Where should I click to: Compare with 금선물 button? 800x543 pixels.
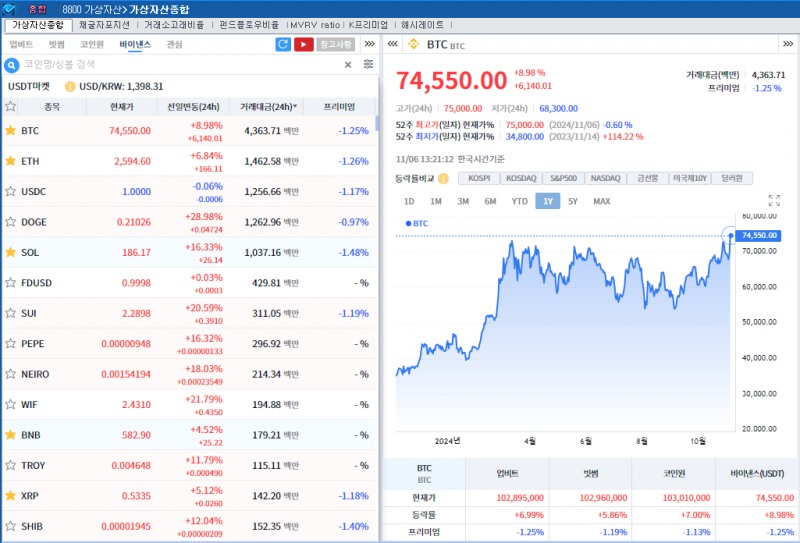[x=647, y=178]
